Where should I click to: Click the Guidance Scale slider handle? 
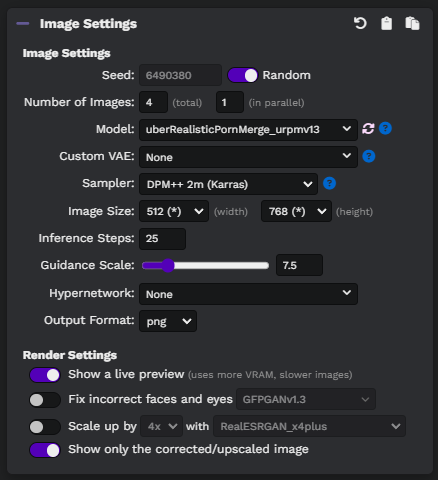click(168, 265)
